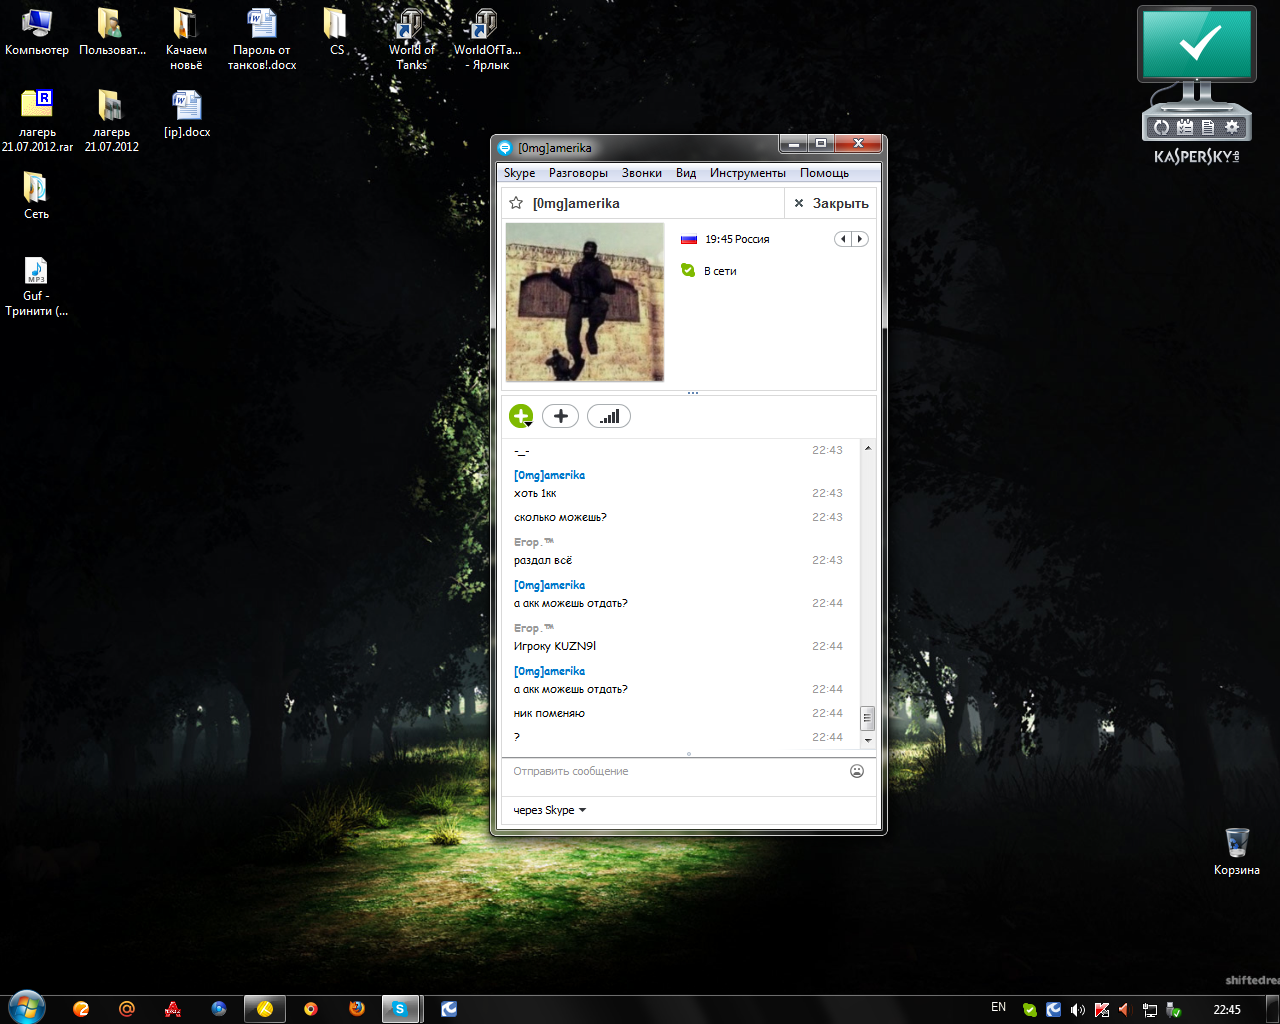Click the chat history scrollbar down arrow
Viewport: 1280px width, 1024px height.
pyautogui.click(x=868, y=741)
